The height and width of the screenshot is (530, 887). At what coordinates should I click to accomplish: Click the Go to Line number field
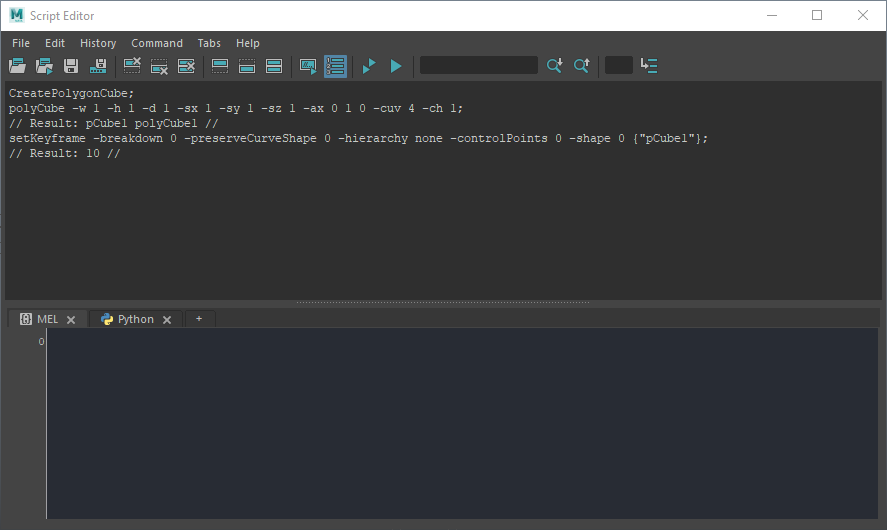[619, 65]
